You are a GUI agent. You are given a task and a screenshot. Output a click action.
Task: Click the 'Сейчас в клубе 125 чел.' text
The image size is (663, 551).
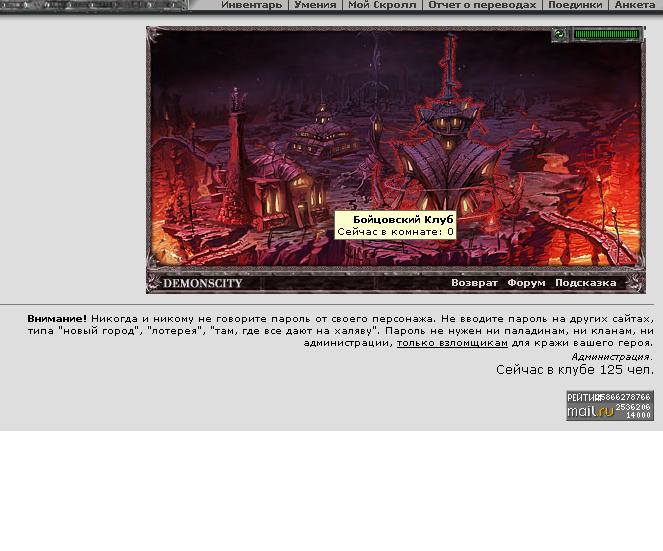[x=575, y=370]
